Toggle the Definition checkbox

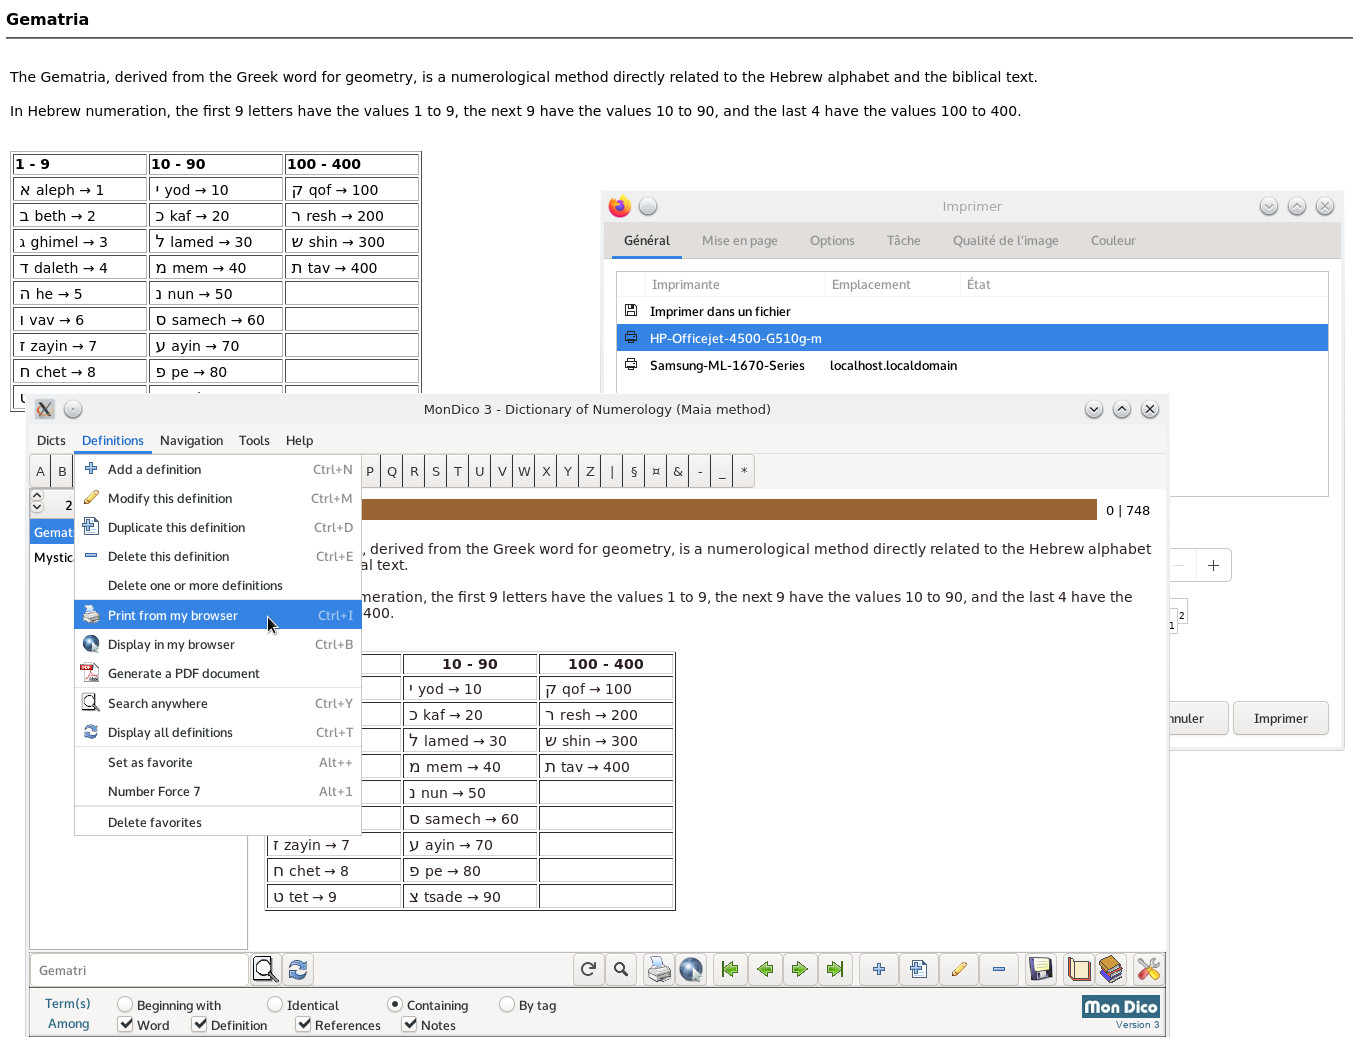[x=199, y=1024]
